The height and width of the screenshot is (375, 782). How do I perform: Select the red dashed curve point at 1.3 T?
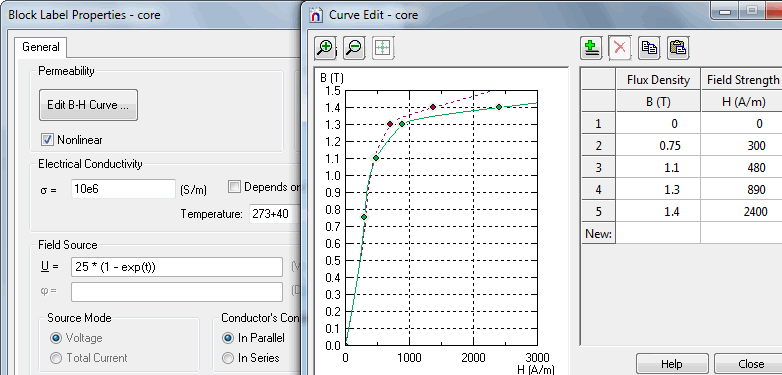click(x=390, y=124)
